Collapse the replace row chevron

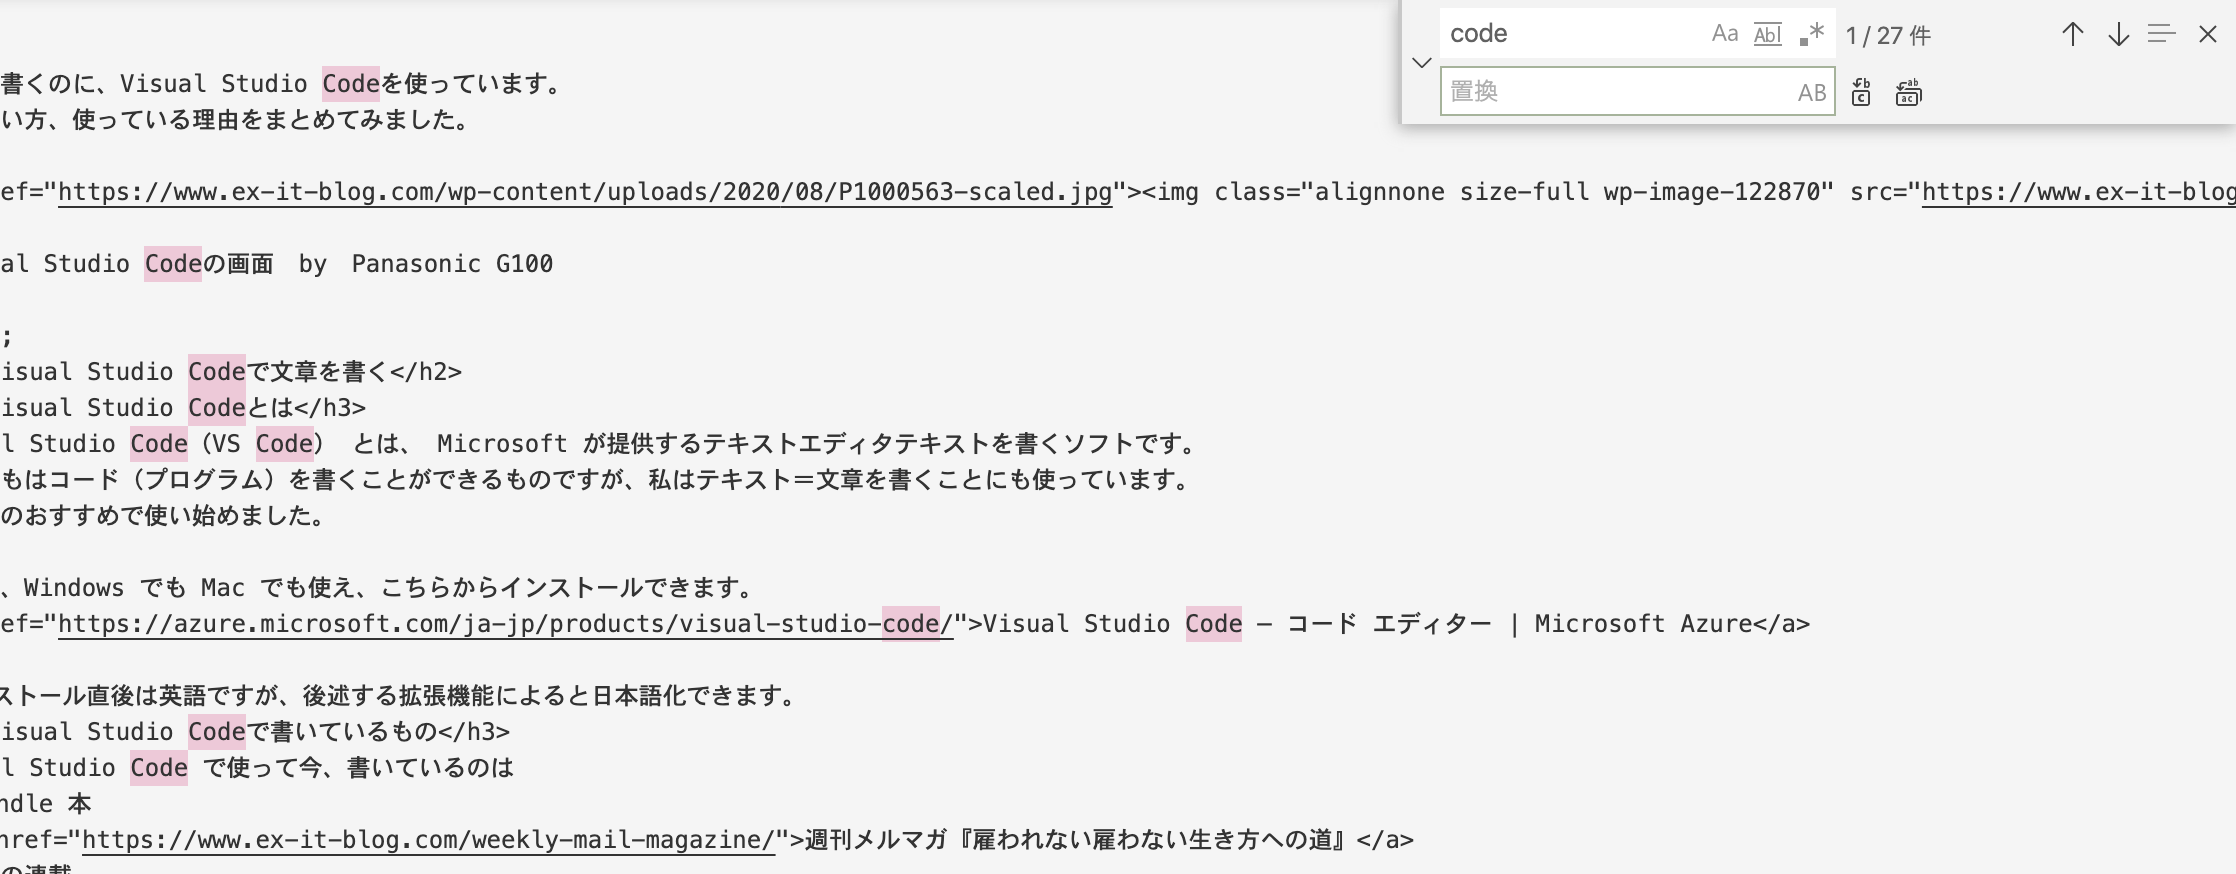tap(1421, 63)
